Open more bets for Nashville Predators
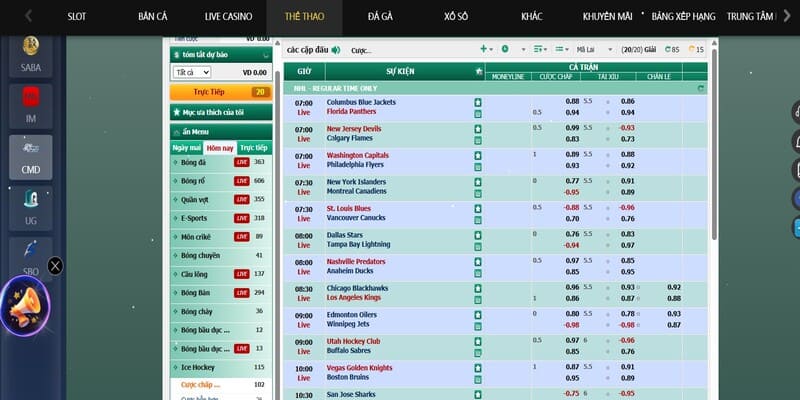The height and width of the screenshot is (400, 800). 478,262
